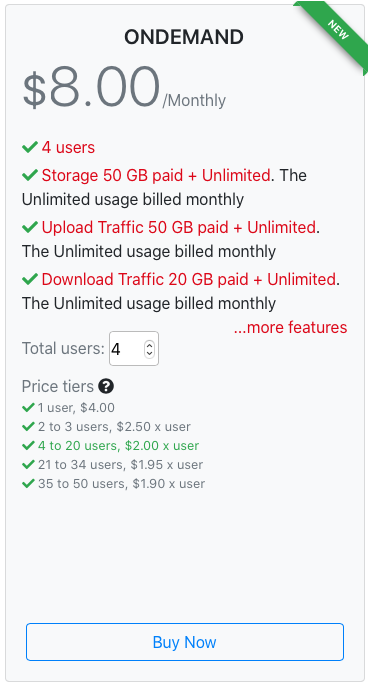Image resolution: width=371 pixels, height=688 pixels.
Task: Click the Price tiers help question-mark icon
Action: 106,387
